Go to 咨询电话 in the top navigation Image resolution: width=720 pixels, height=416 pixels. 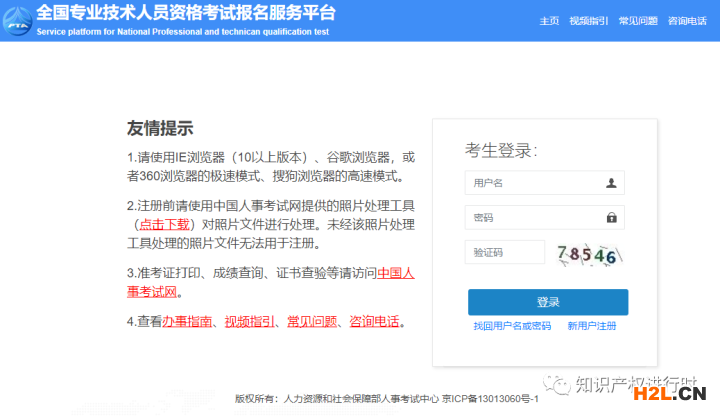tap(686, 21)
